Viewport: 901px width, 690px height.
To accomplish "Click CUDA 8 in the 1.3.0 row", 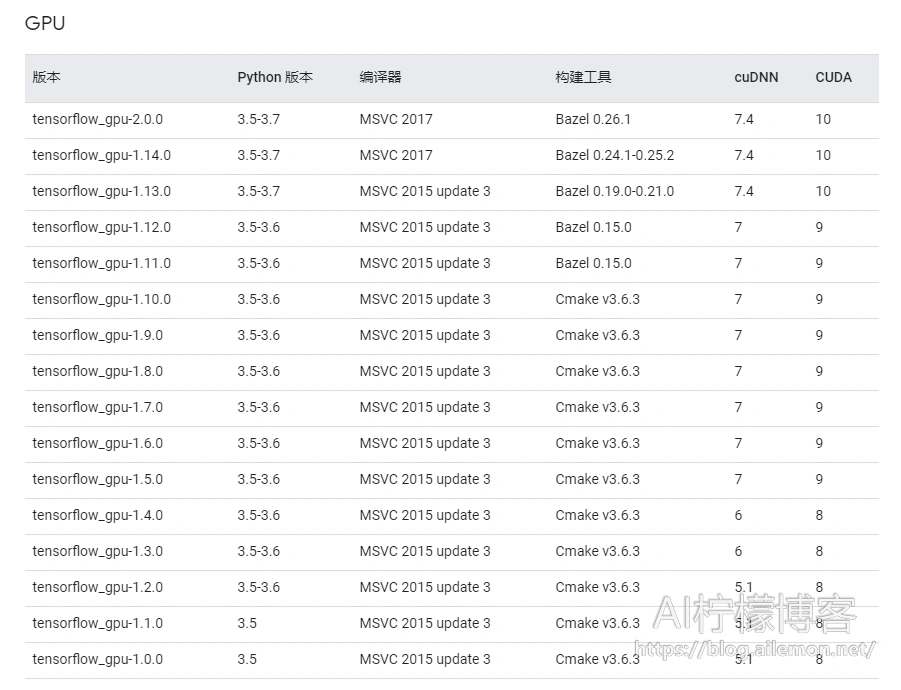I will [819, 552].
